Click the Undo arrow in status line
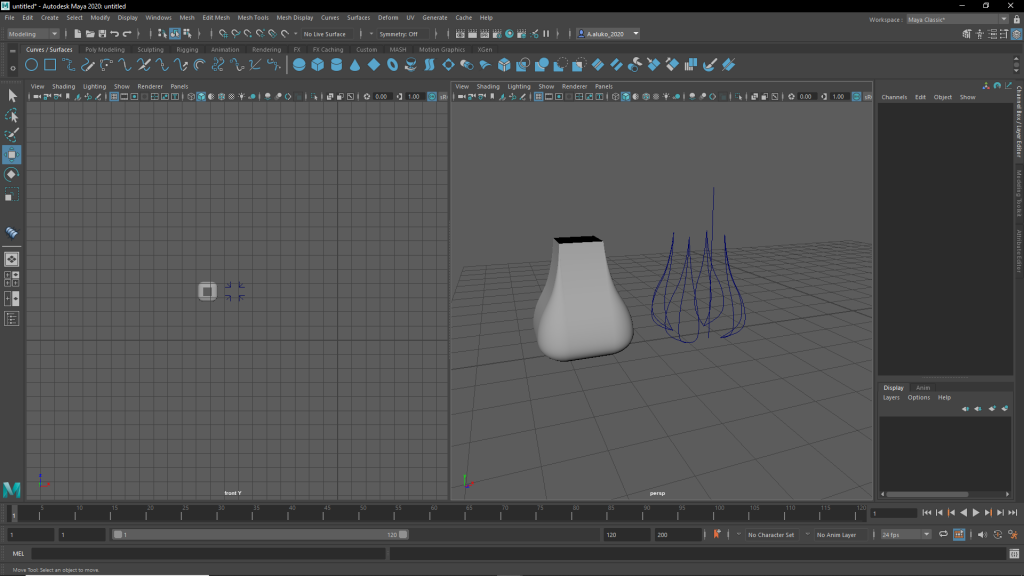The image size is (1024, 576). [x=115, y=34]
